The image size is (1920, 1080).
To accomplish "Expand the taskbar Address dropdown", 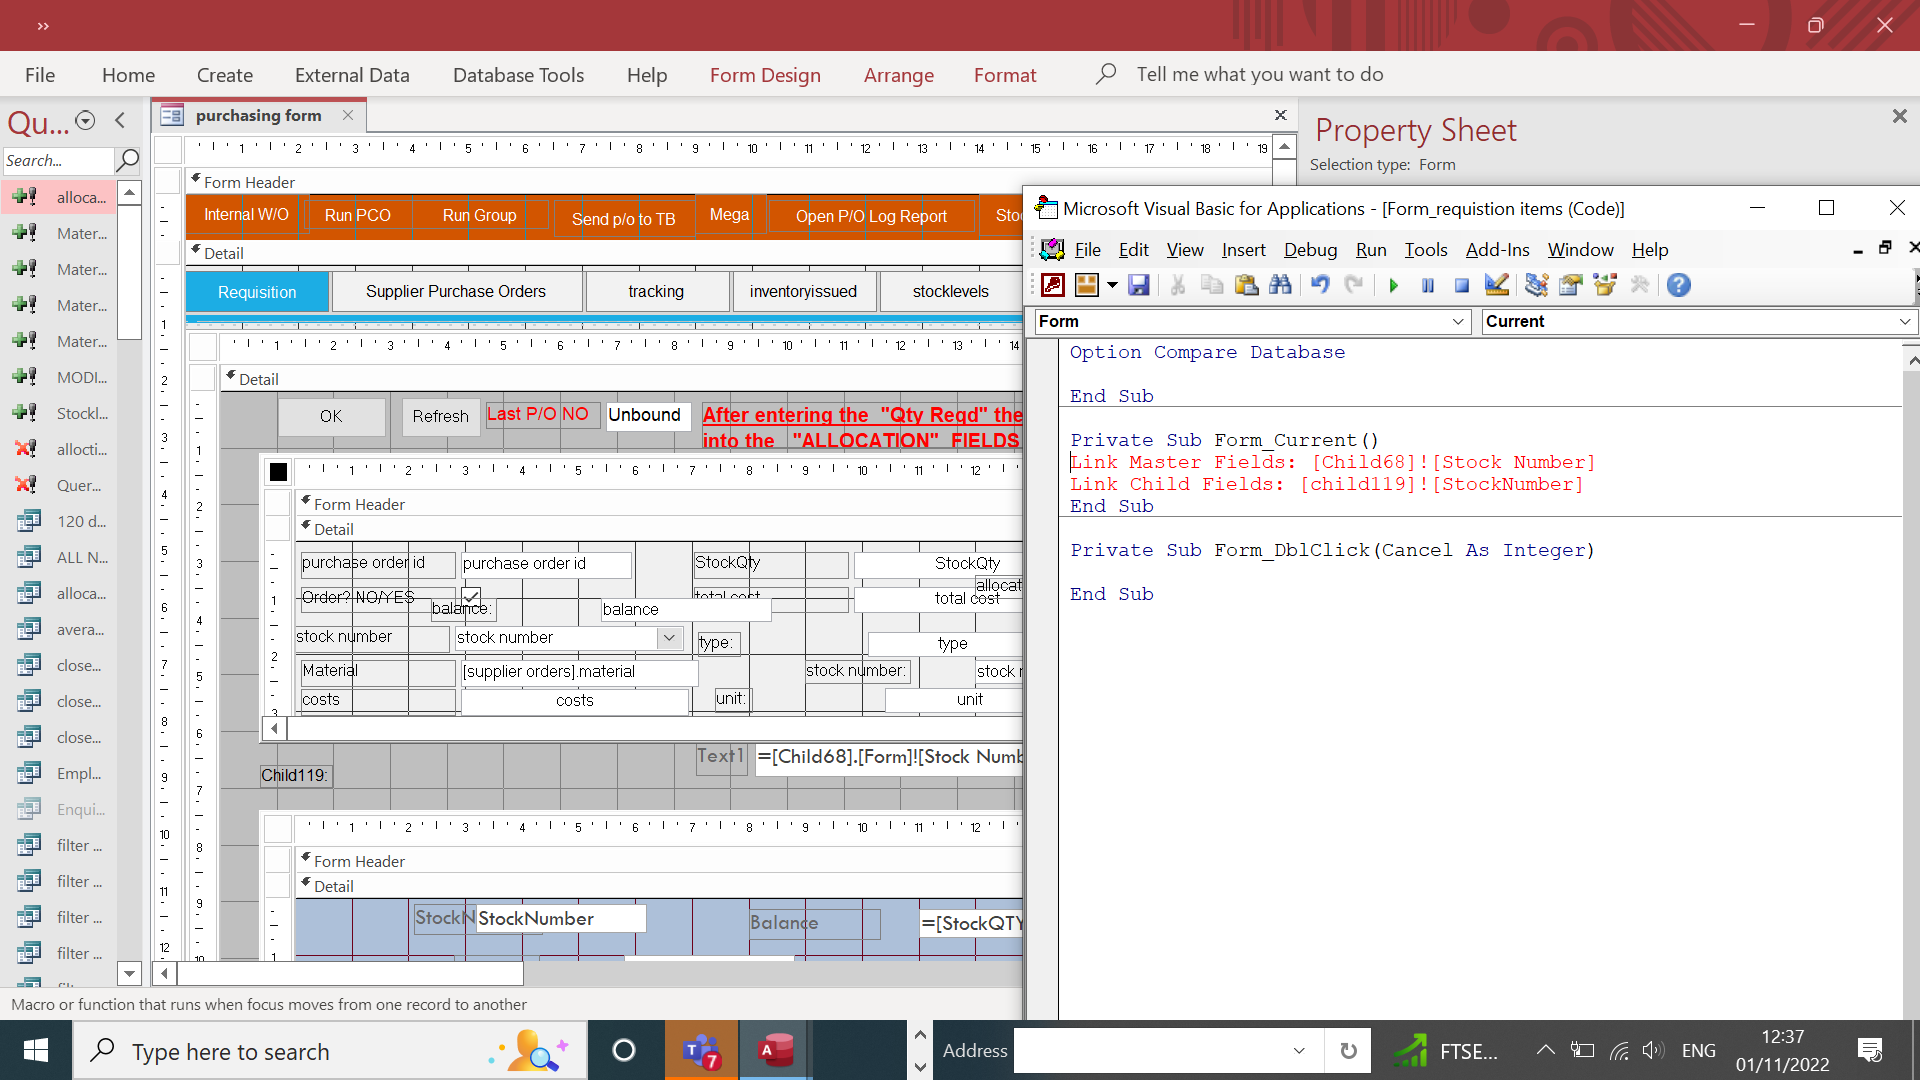I will click(x=1298, y=1050).
